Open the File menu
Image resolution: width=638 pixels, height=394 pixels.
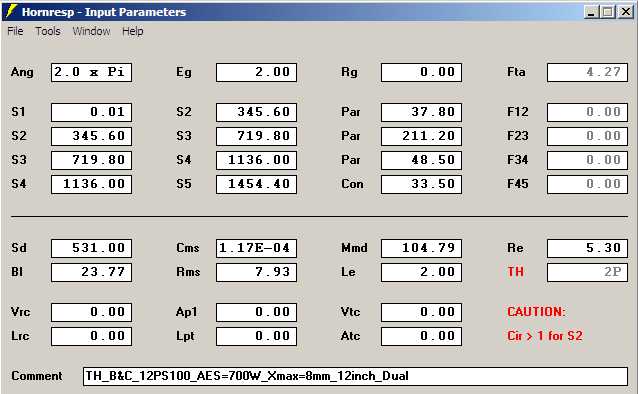pyautogui.click(x=15, y=31)
